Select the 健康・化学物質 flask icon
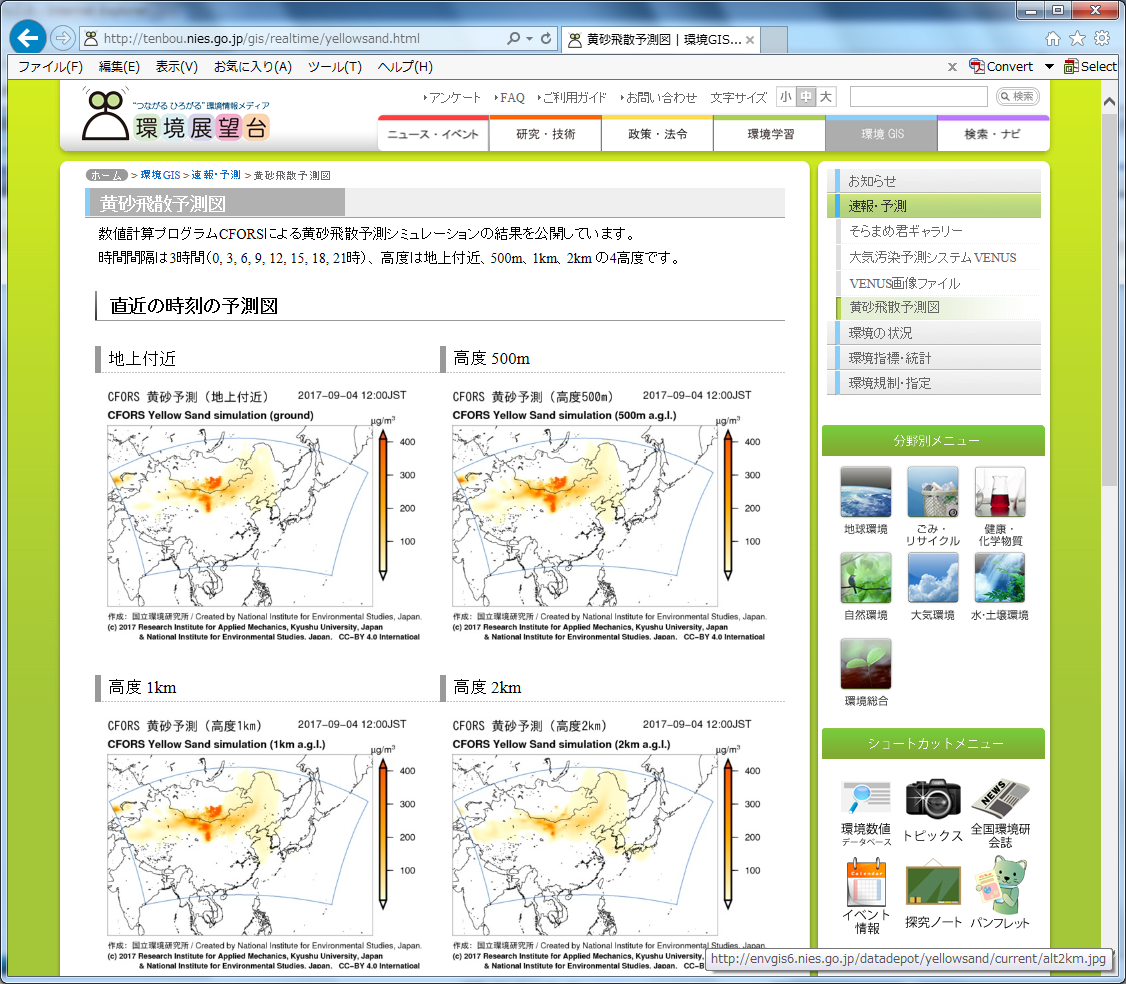The width and height of the screenshot is (1126, 984). 999,492
